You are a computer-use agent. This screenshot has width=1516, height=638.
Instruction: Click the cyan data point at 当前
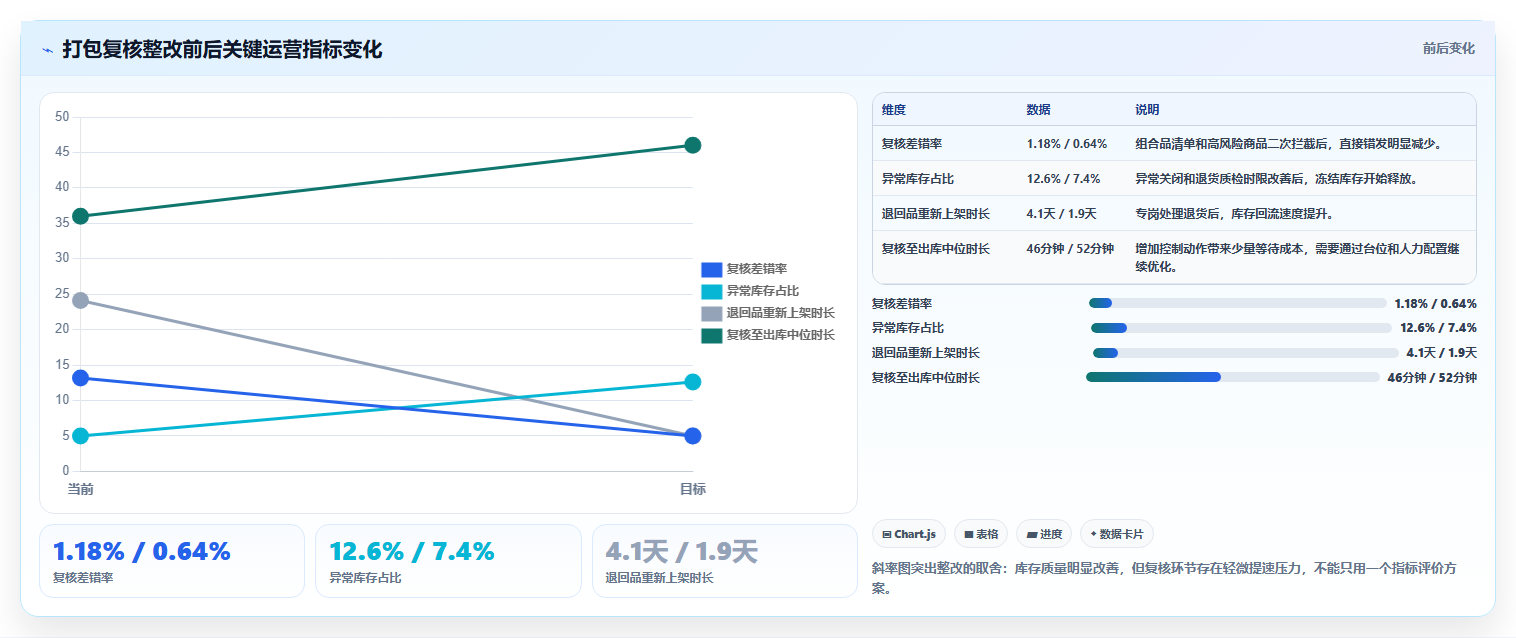[81, 436]
